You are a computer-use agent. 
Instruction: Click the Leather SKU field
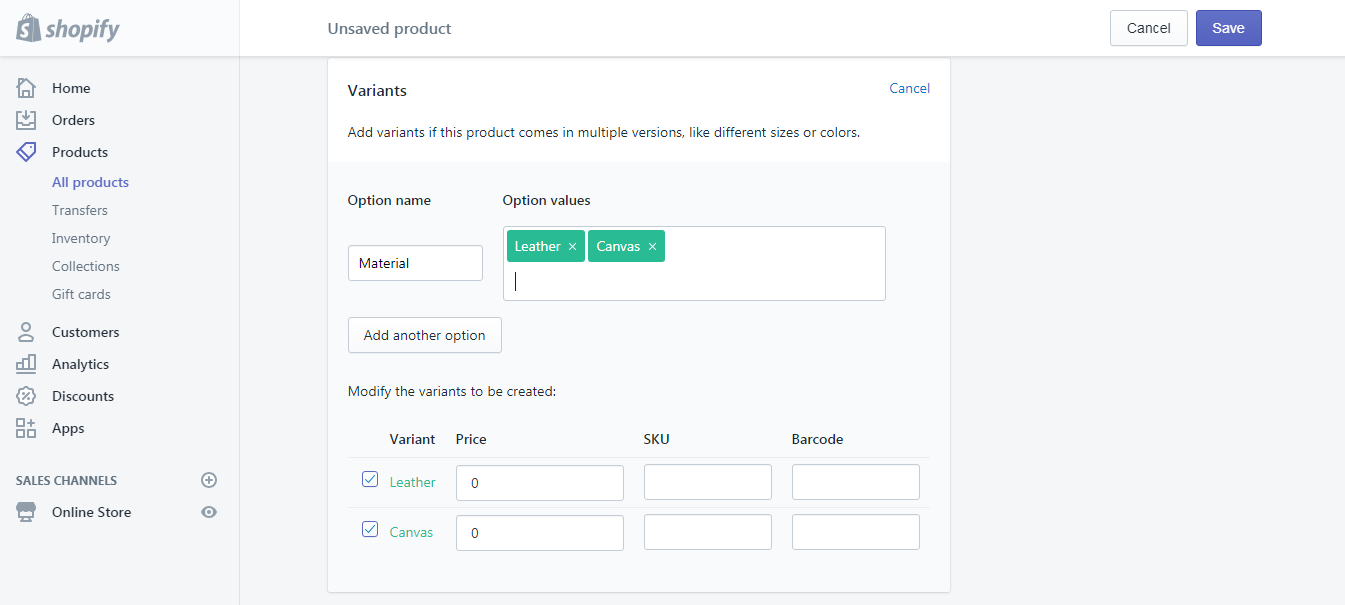(708, 482)
